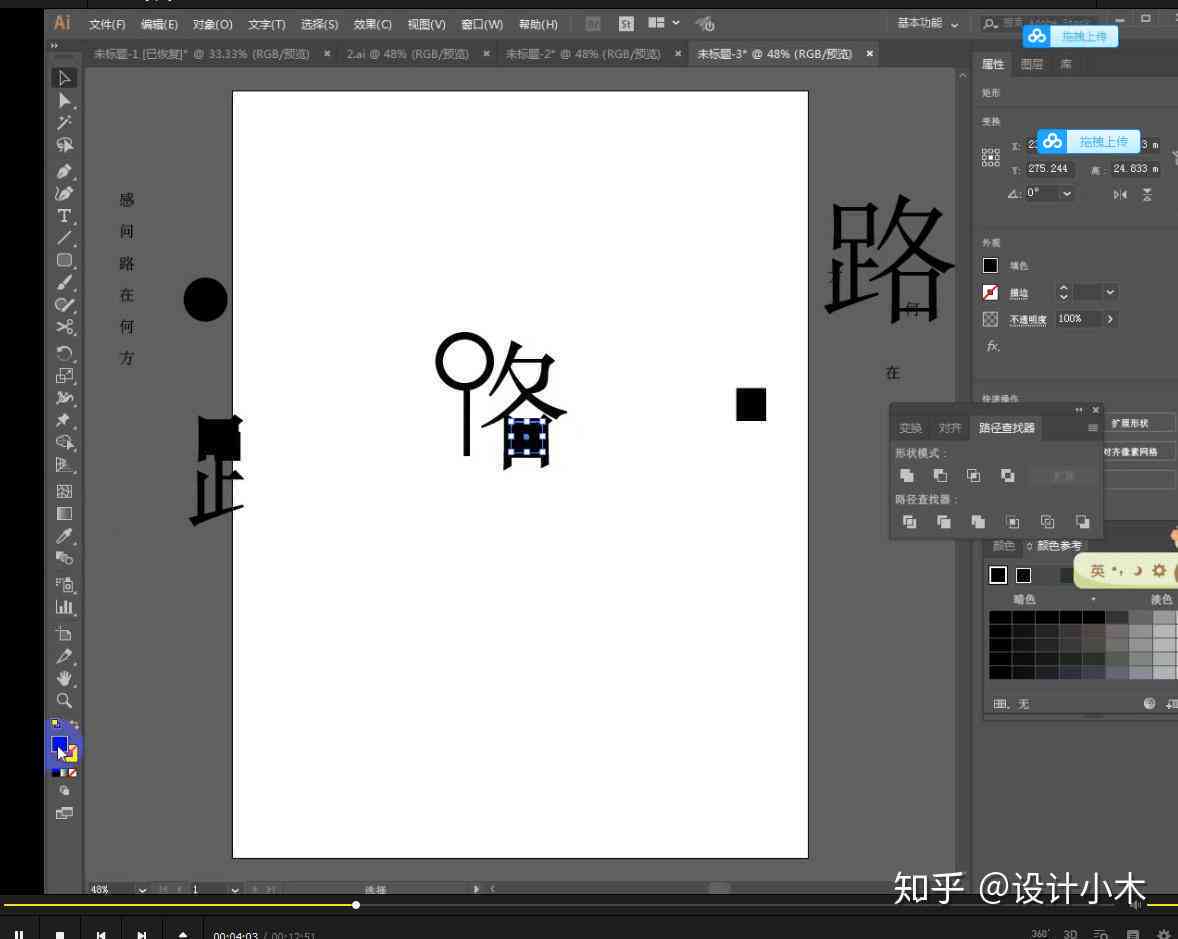Image resolution: width=1178 pixels, height=939 pixels.
Task: Select the Artboard tool
Action: 64,634
